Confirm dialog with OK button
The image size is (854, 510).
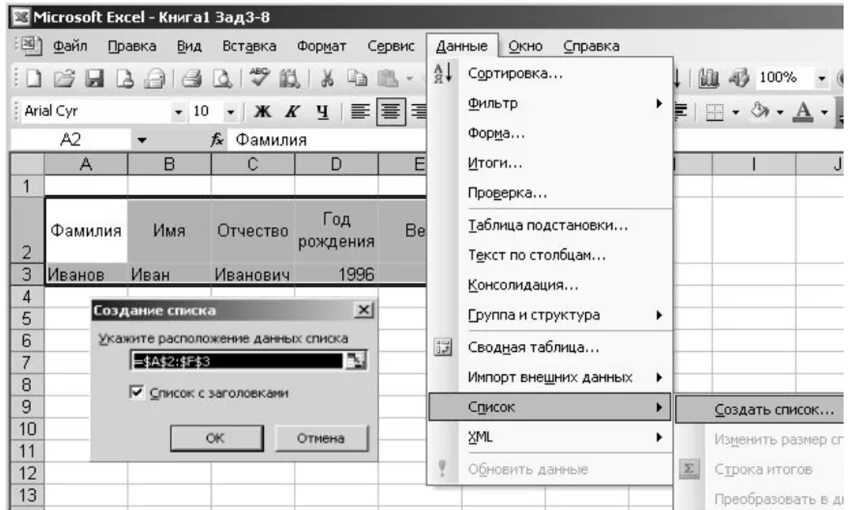click(x=216, y=438)
